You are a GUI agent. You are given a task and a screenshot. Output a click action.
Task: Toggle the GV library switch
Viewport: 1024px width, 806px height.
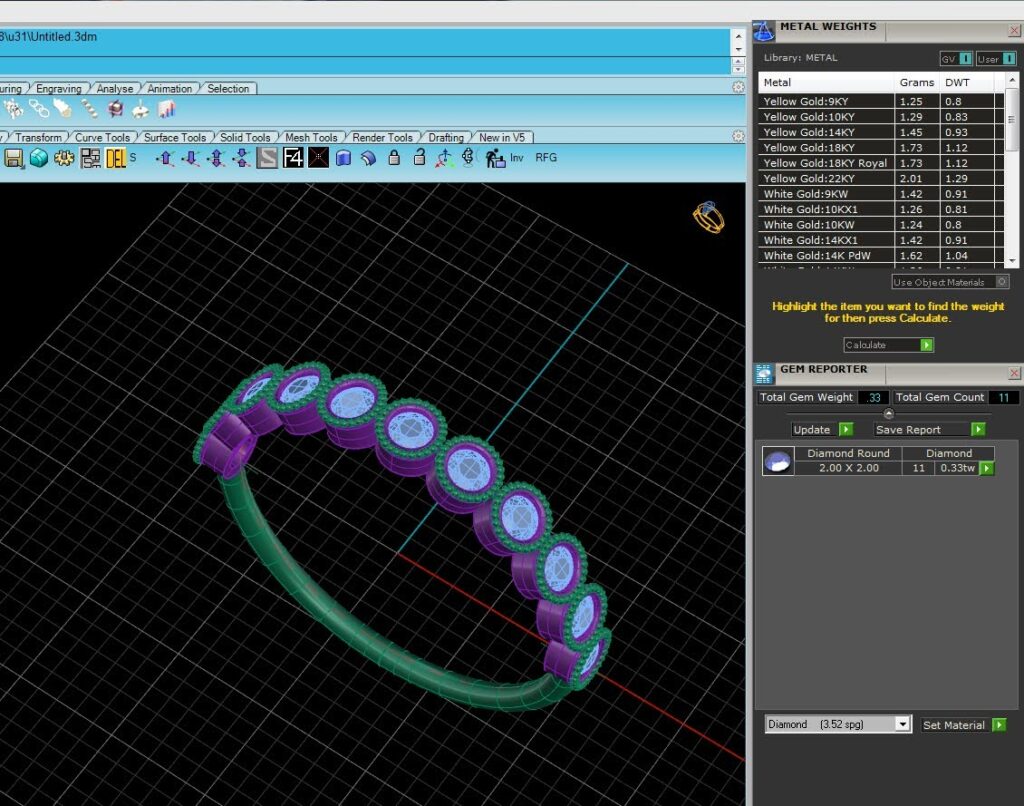[956, 59]
